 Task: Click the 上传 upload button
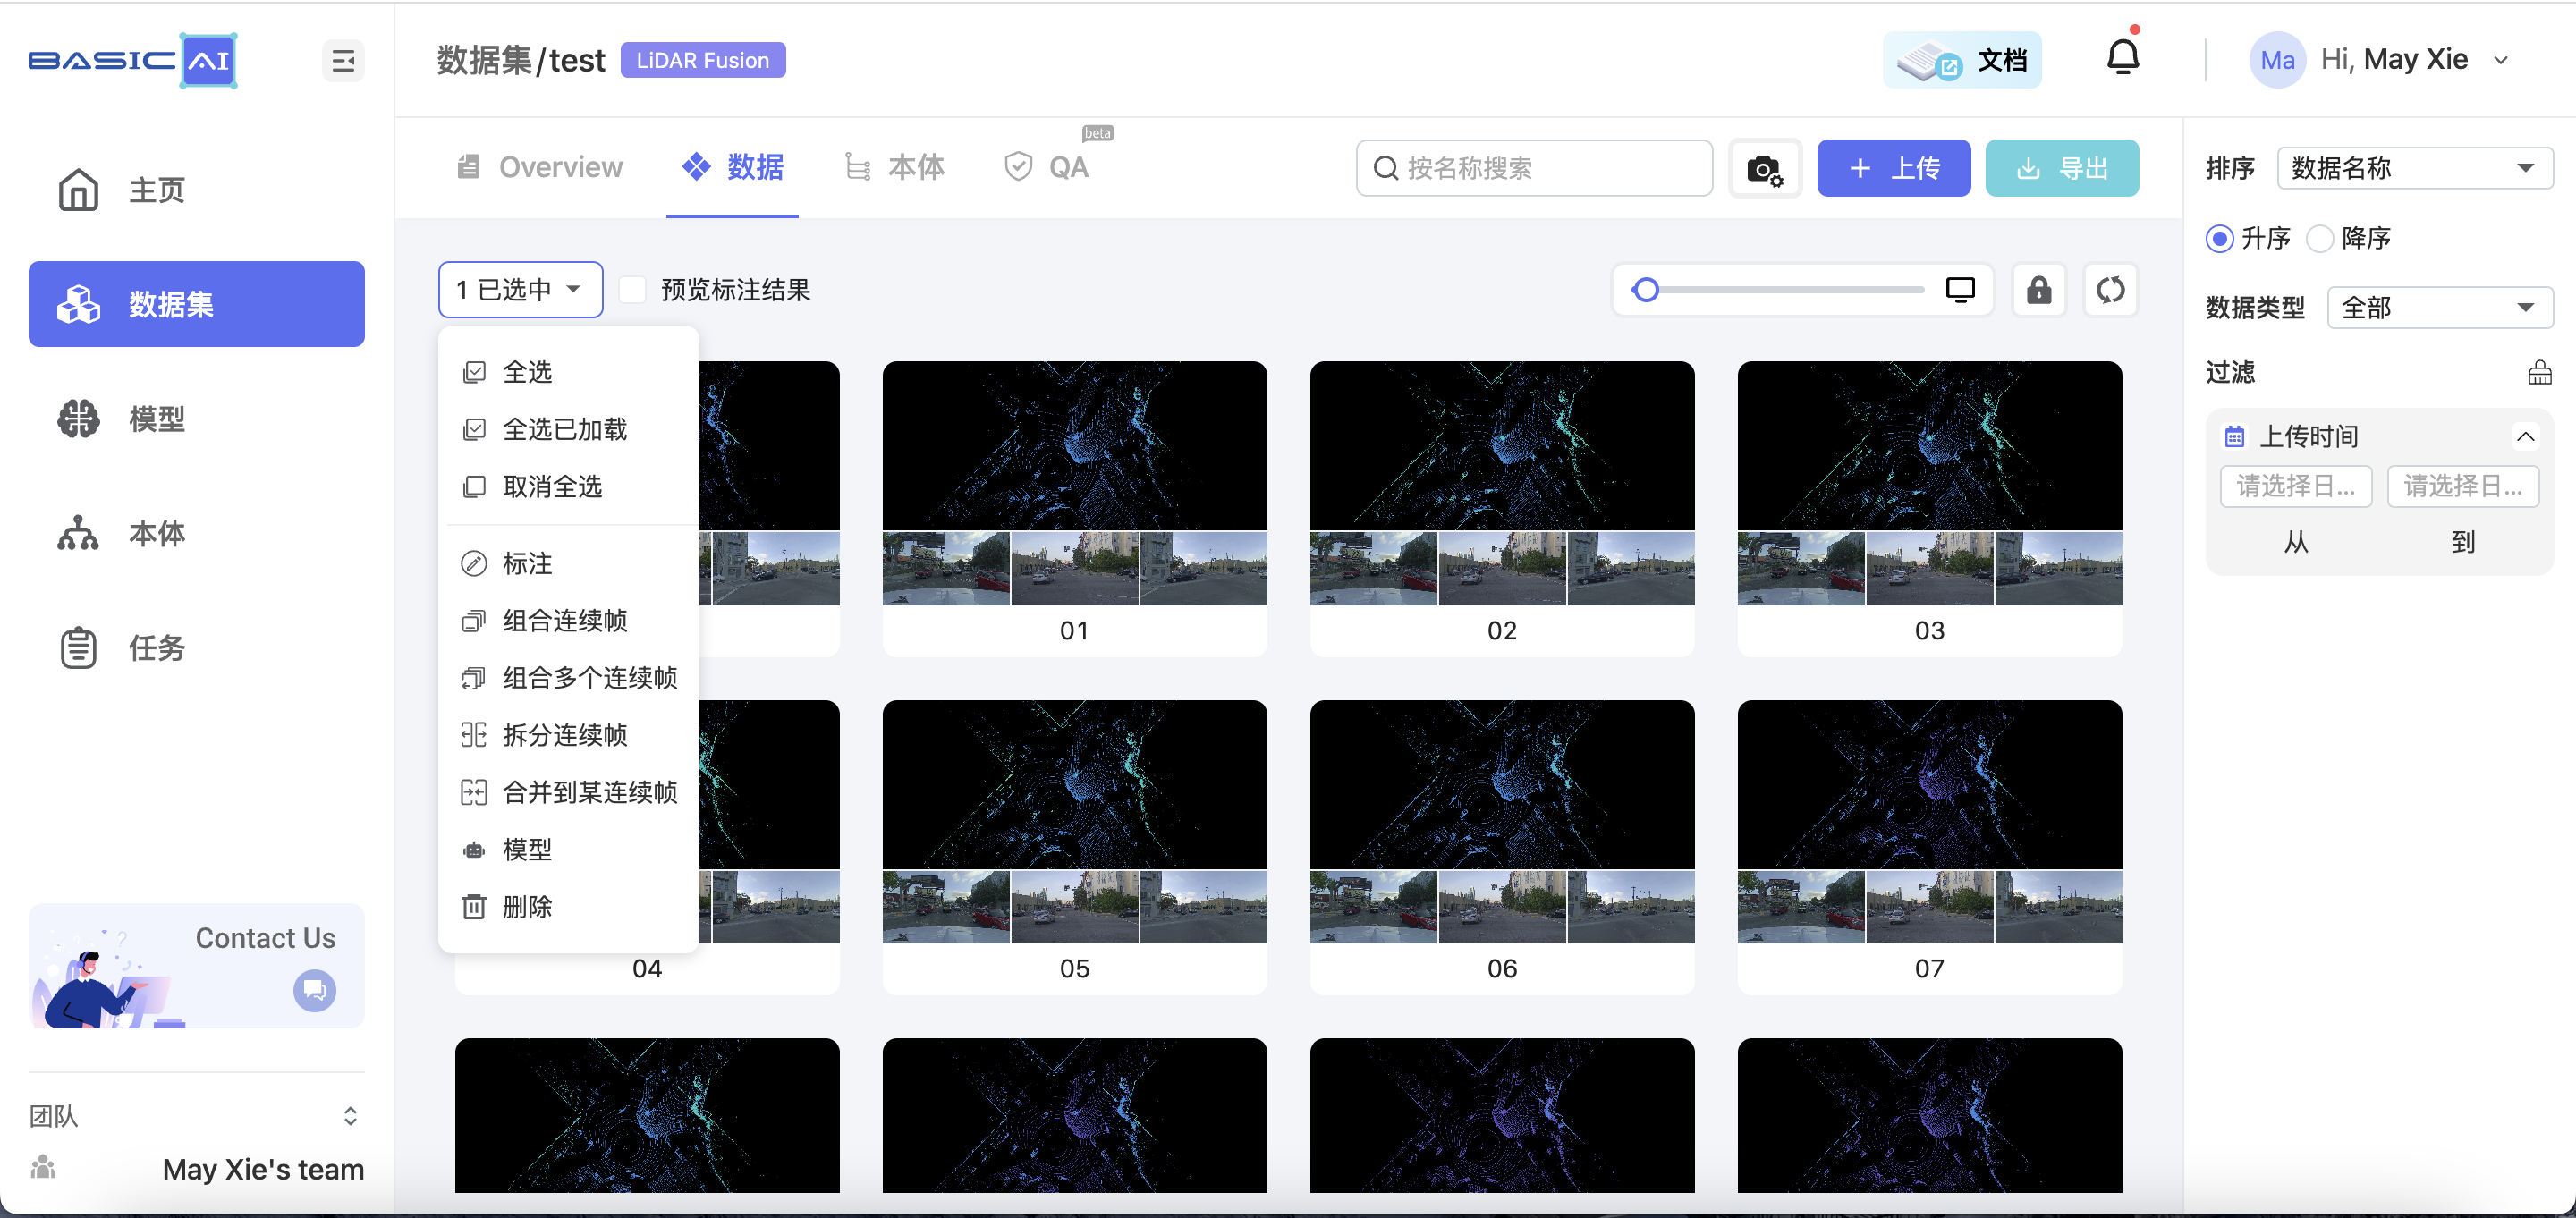1893,168
